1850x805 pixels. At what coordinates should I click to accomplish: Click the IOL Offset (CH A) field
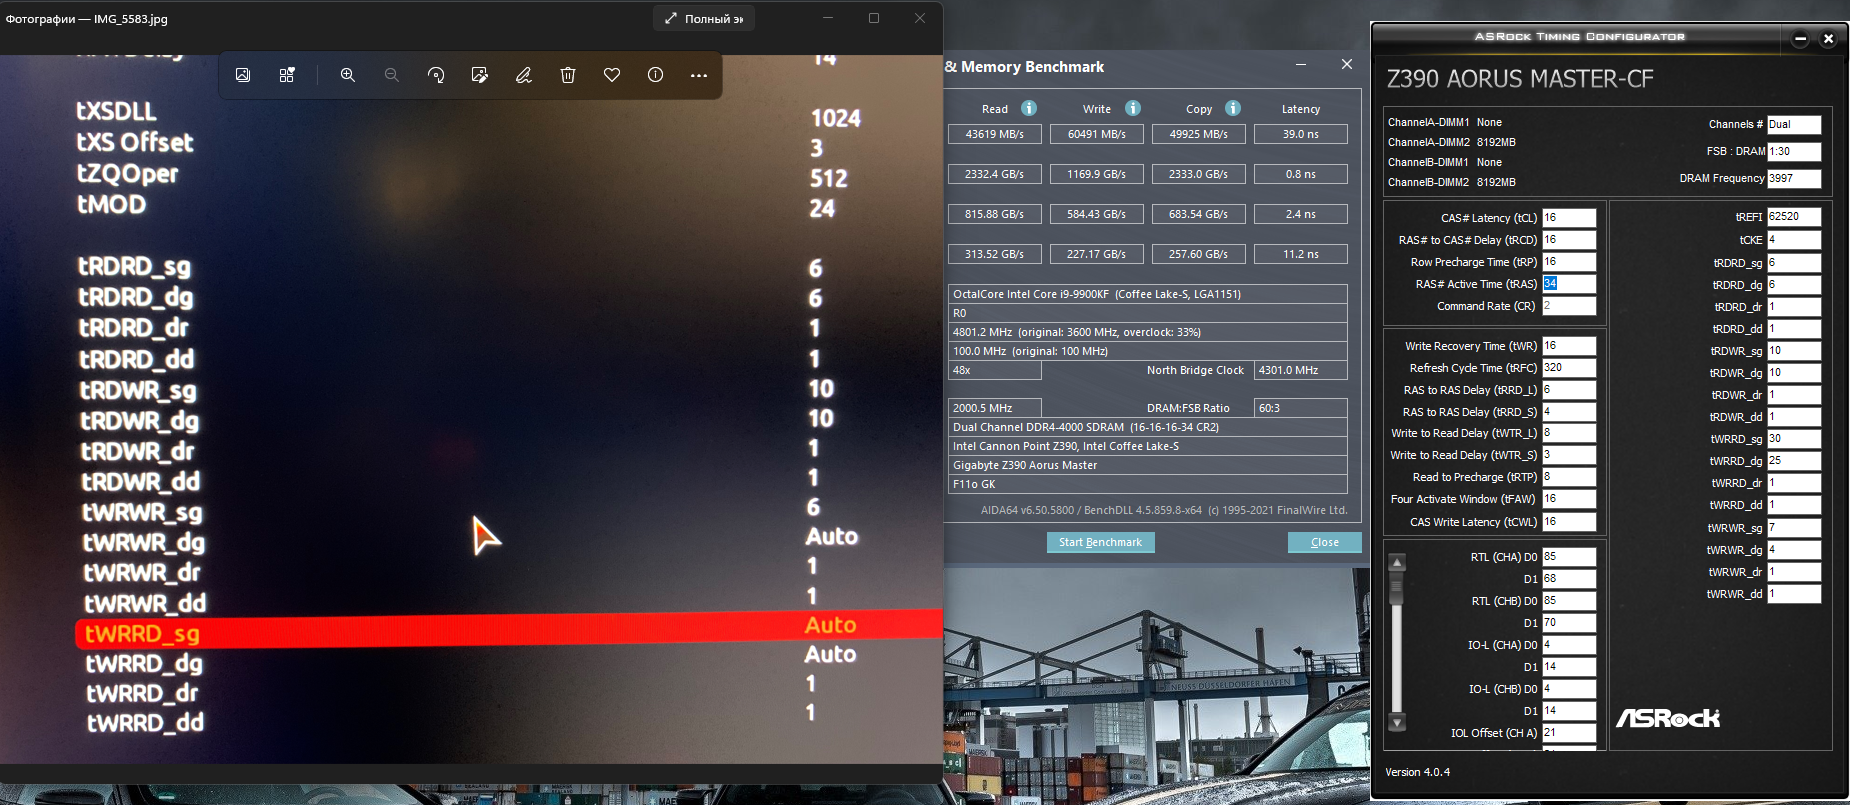pyautogui.click(x=1569, y=733)
